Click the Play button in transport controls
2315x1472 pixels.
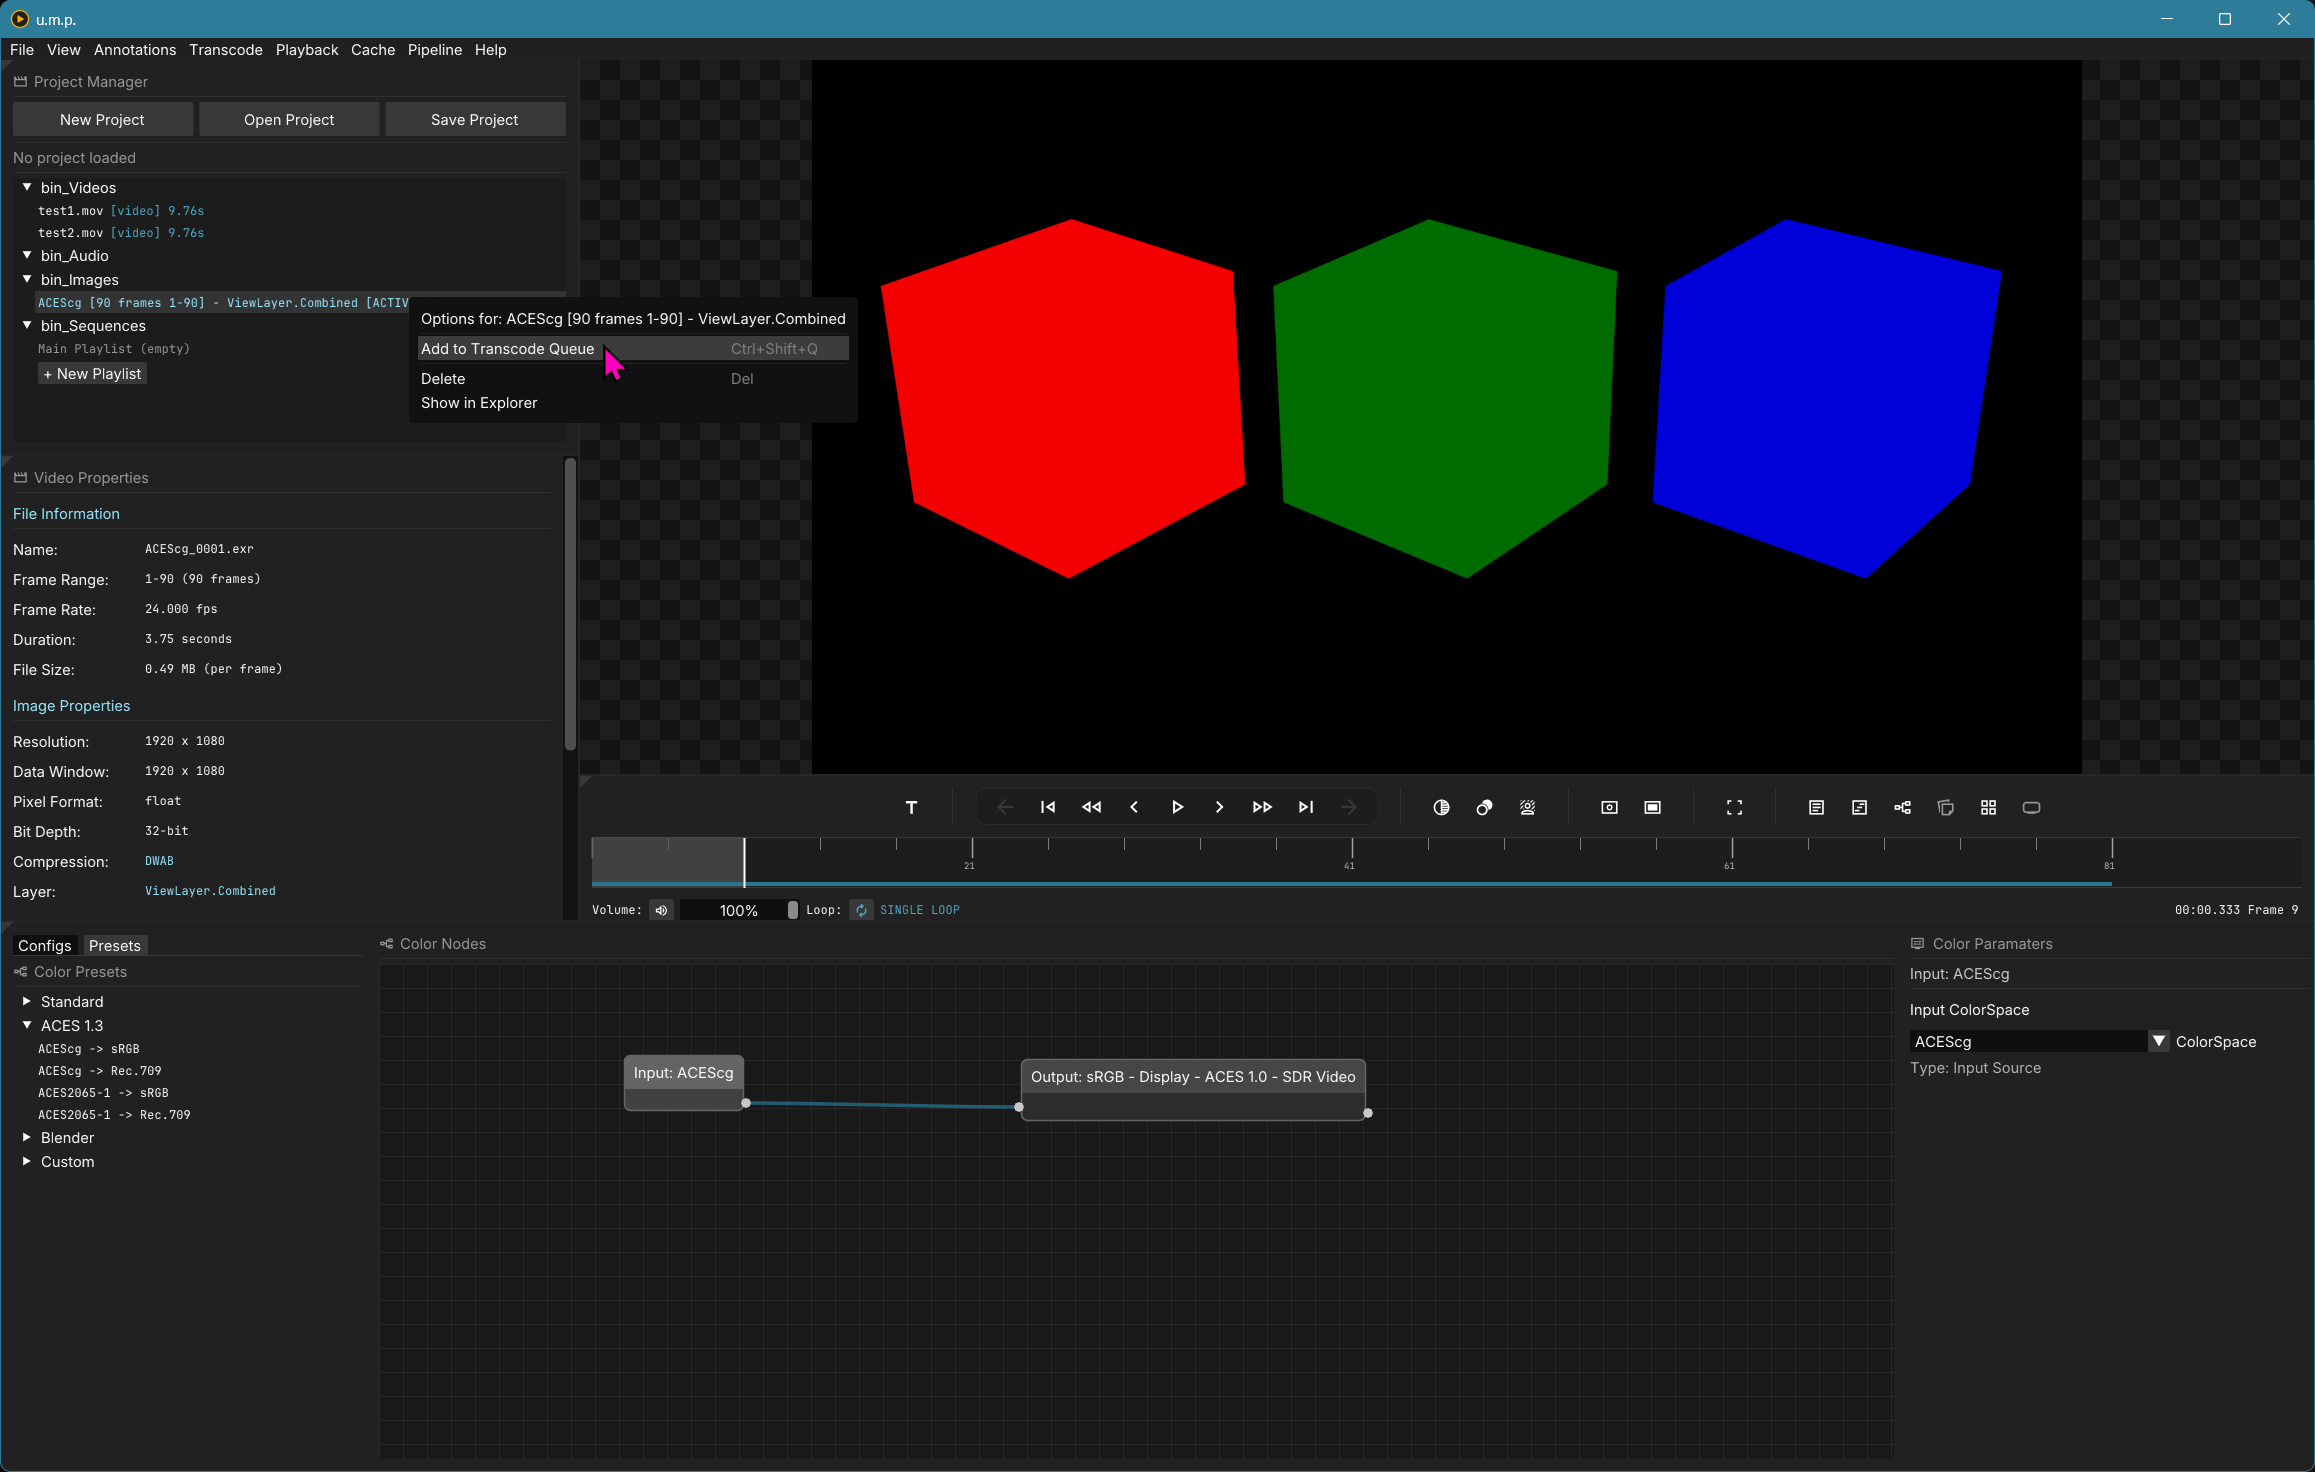(1177, 807)
